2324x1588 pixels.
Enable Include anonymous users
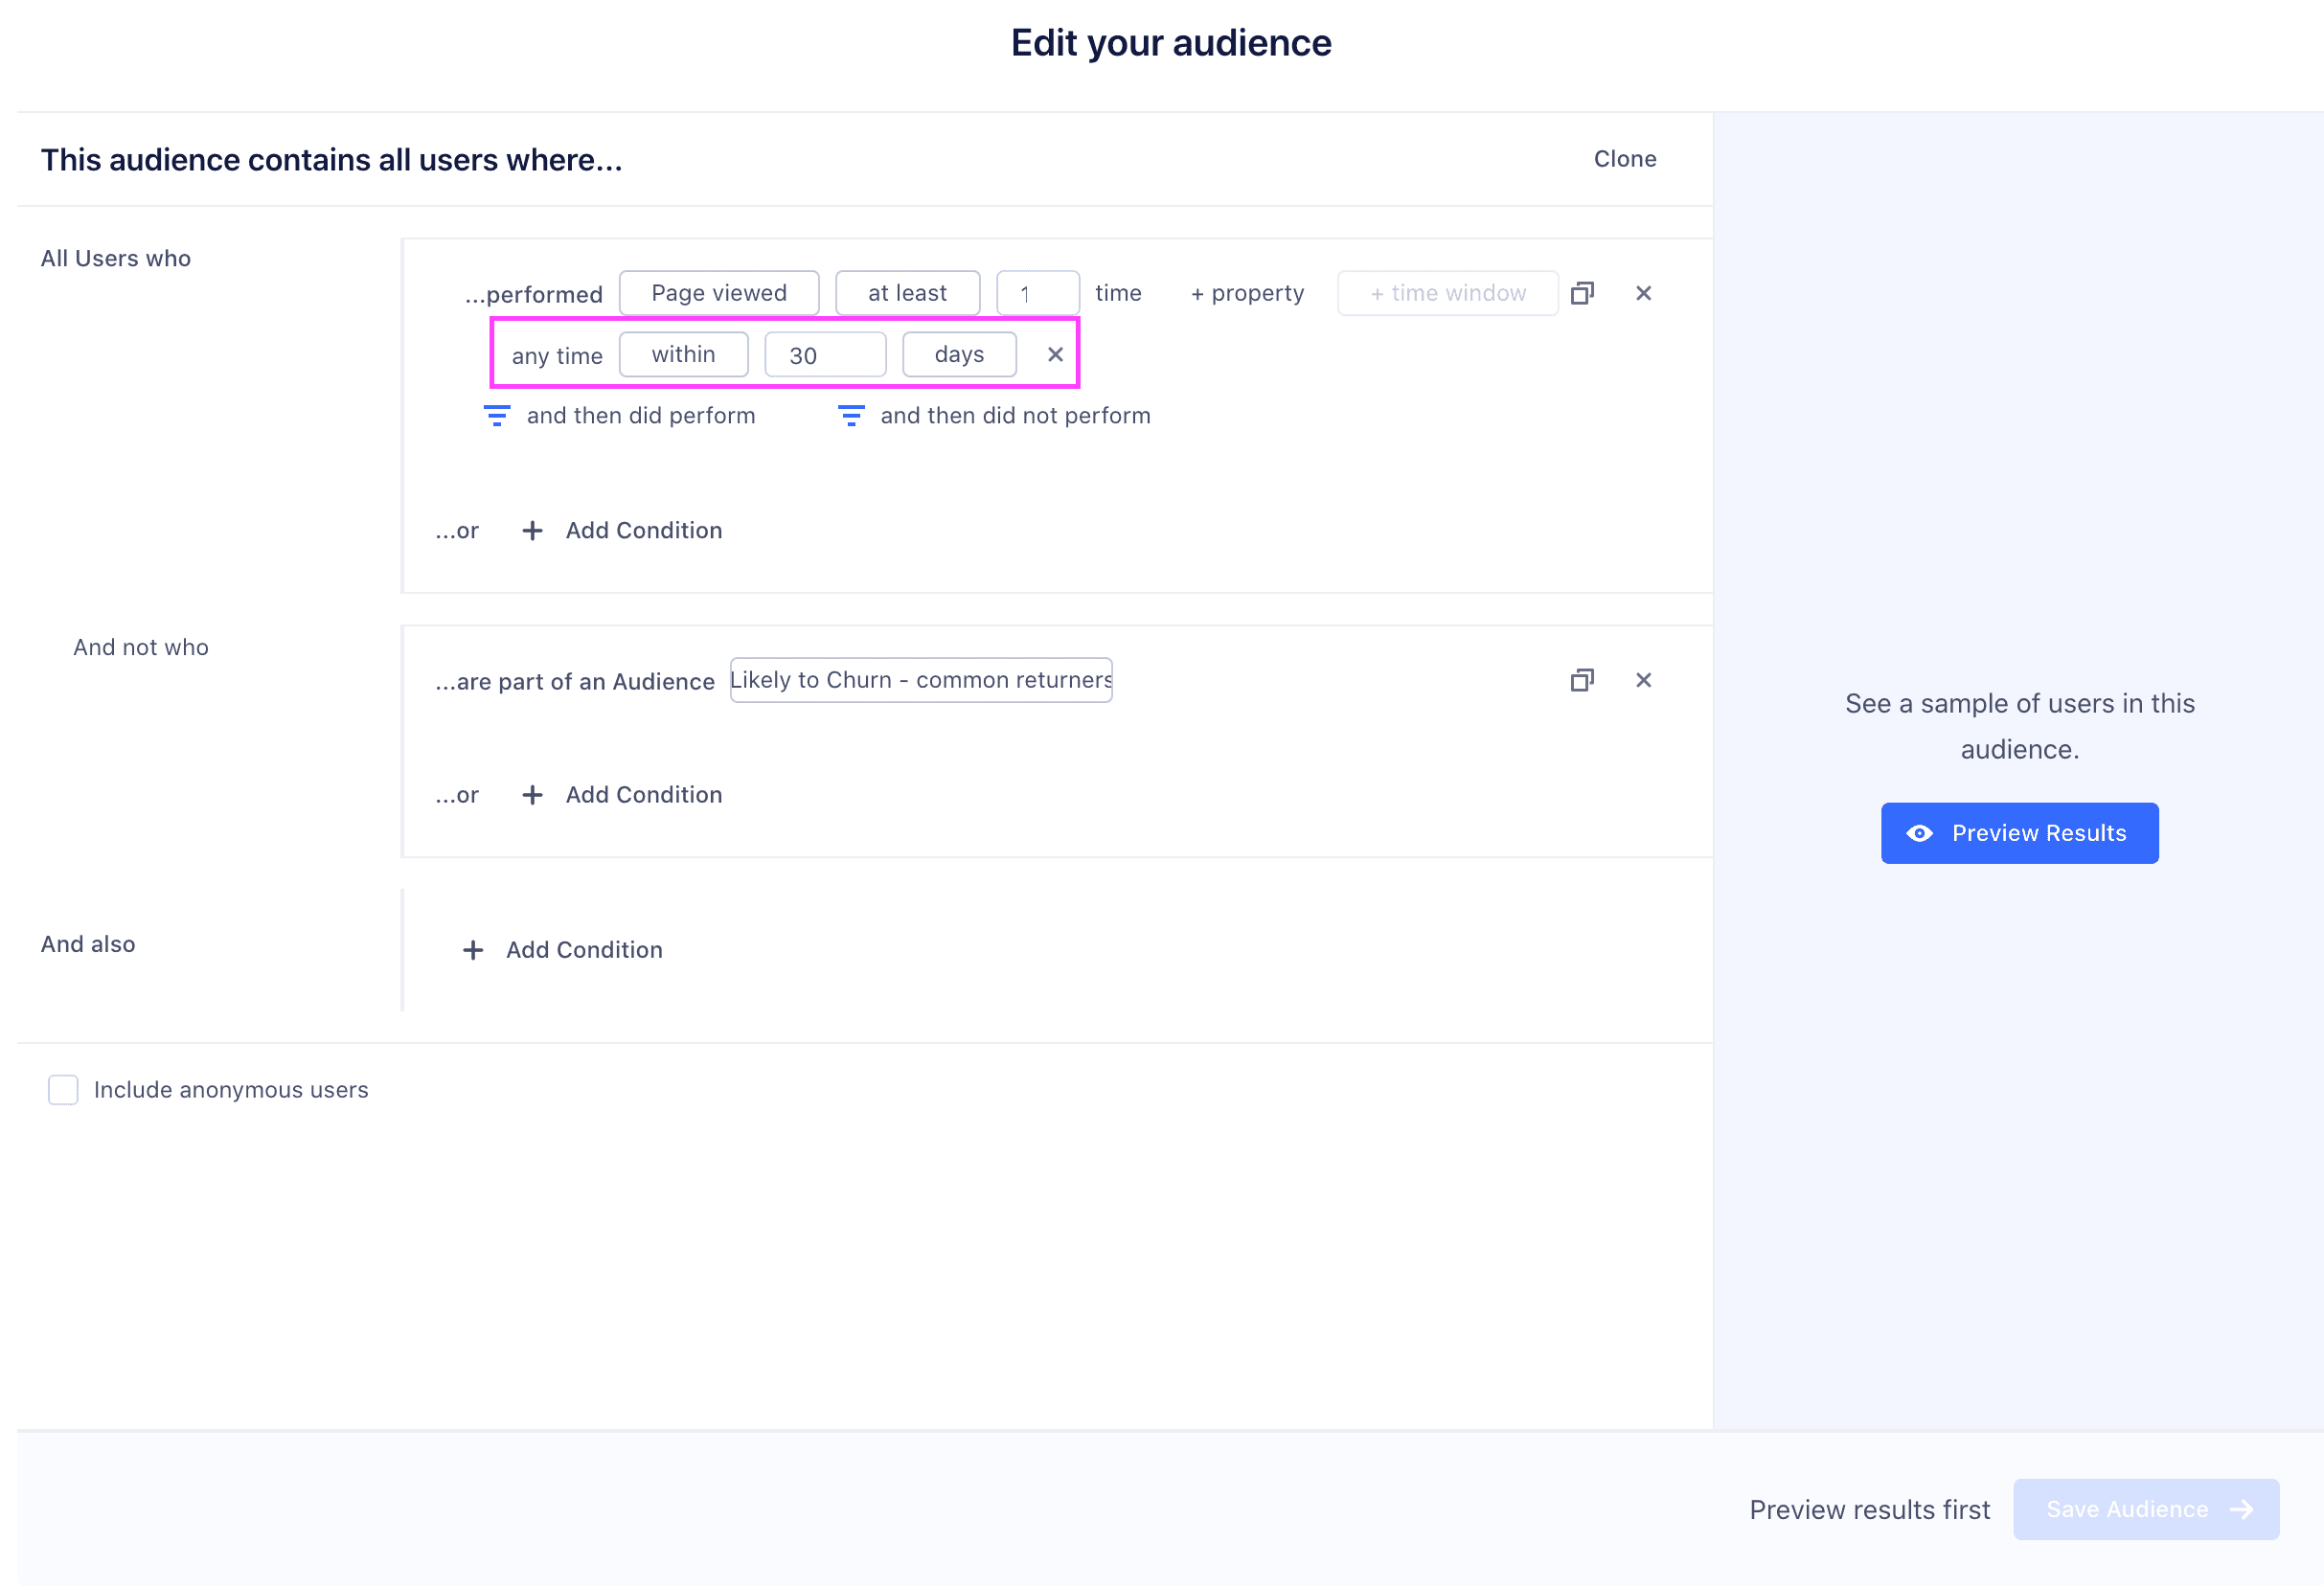point(63,1089)
